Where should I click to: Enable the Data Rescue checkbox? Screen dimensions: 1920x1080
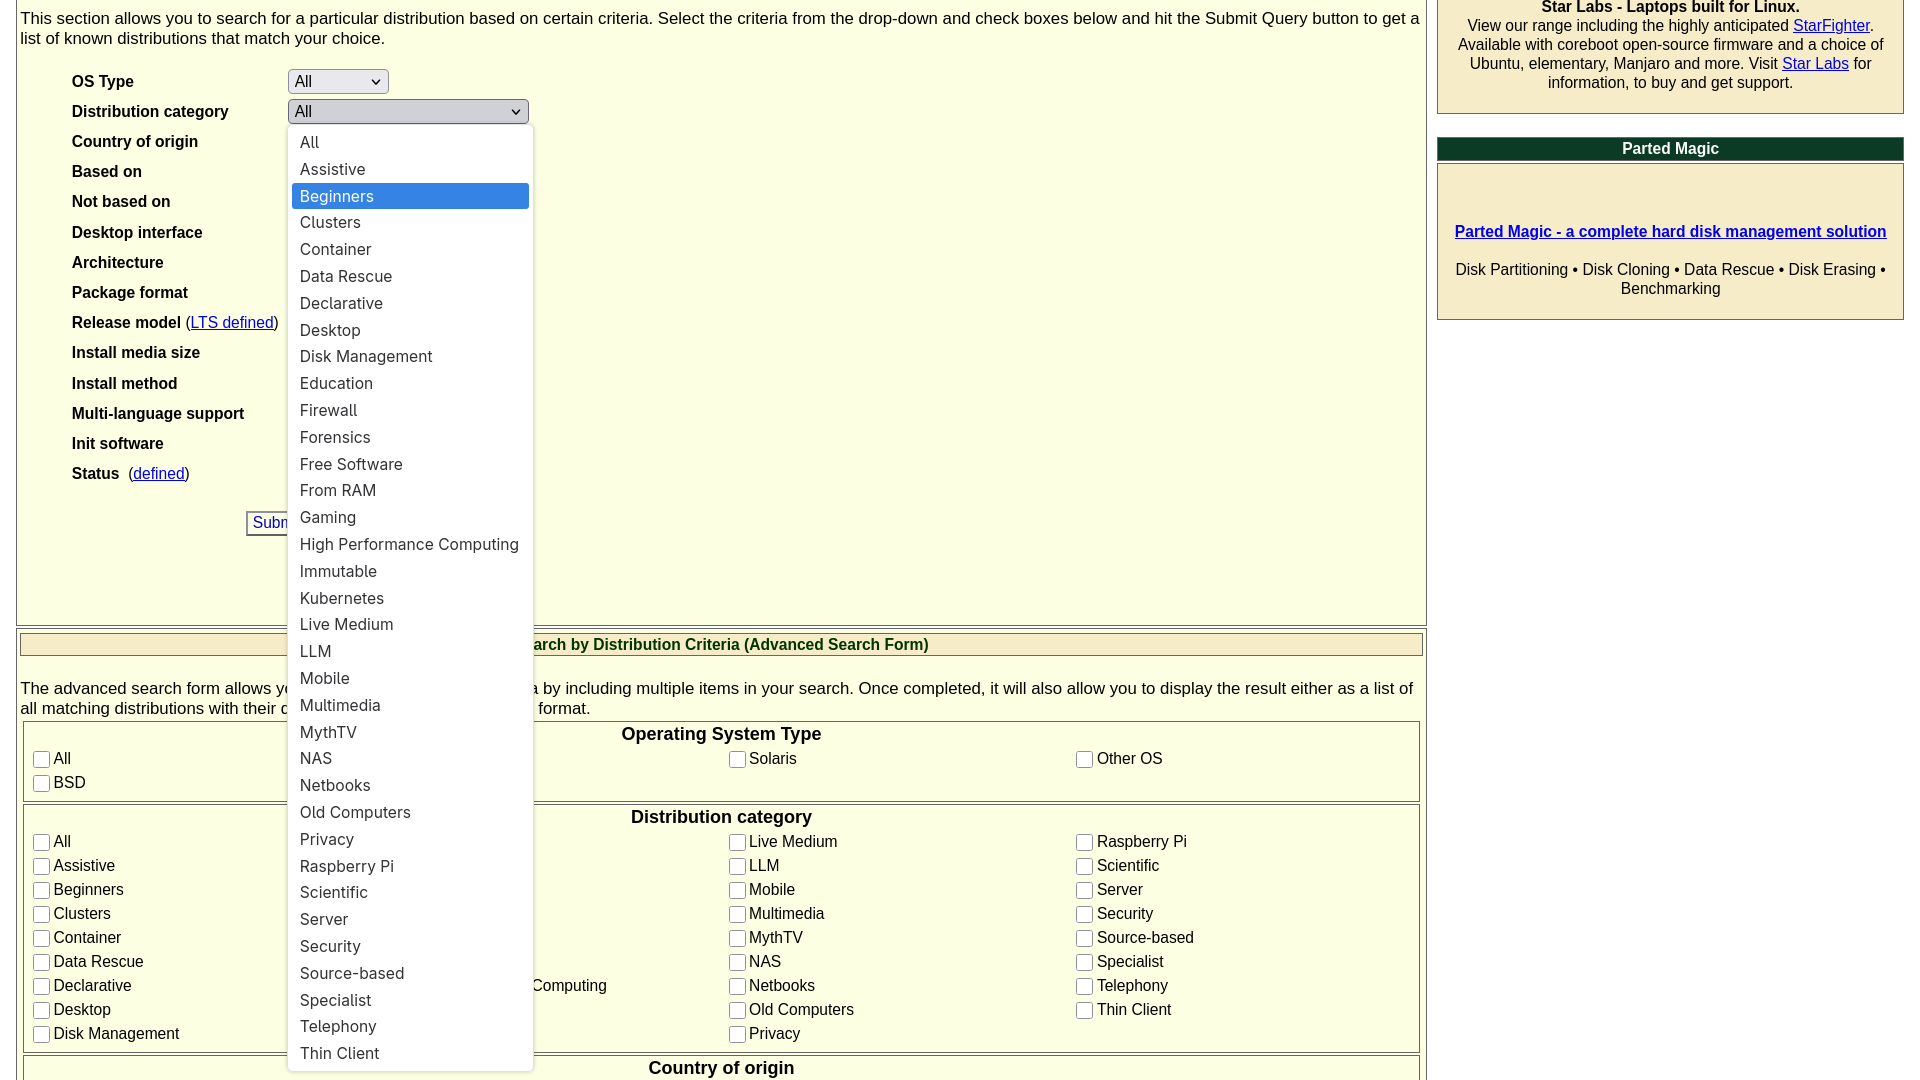pyautogui.click(x=41, y=962)
